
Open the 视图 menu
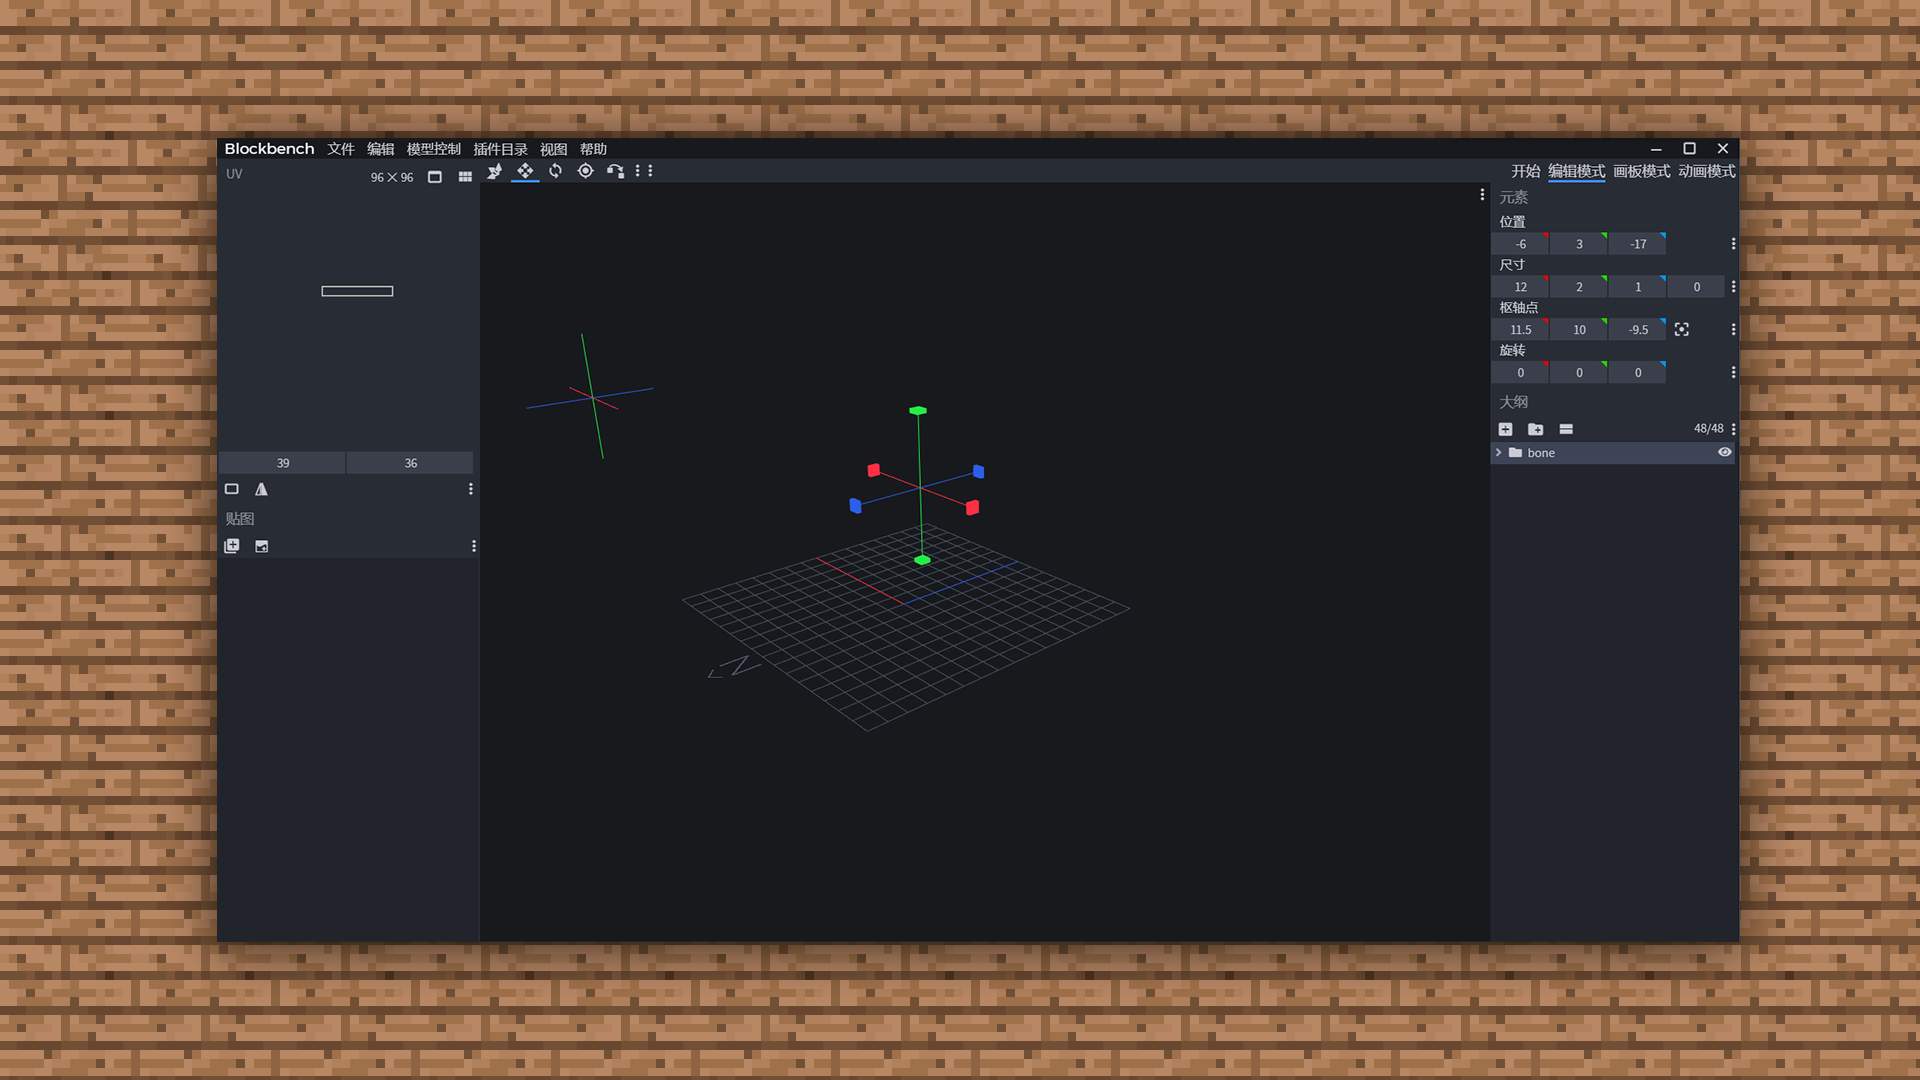553,149
